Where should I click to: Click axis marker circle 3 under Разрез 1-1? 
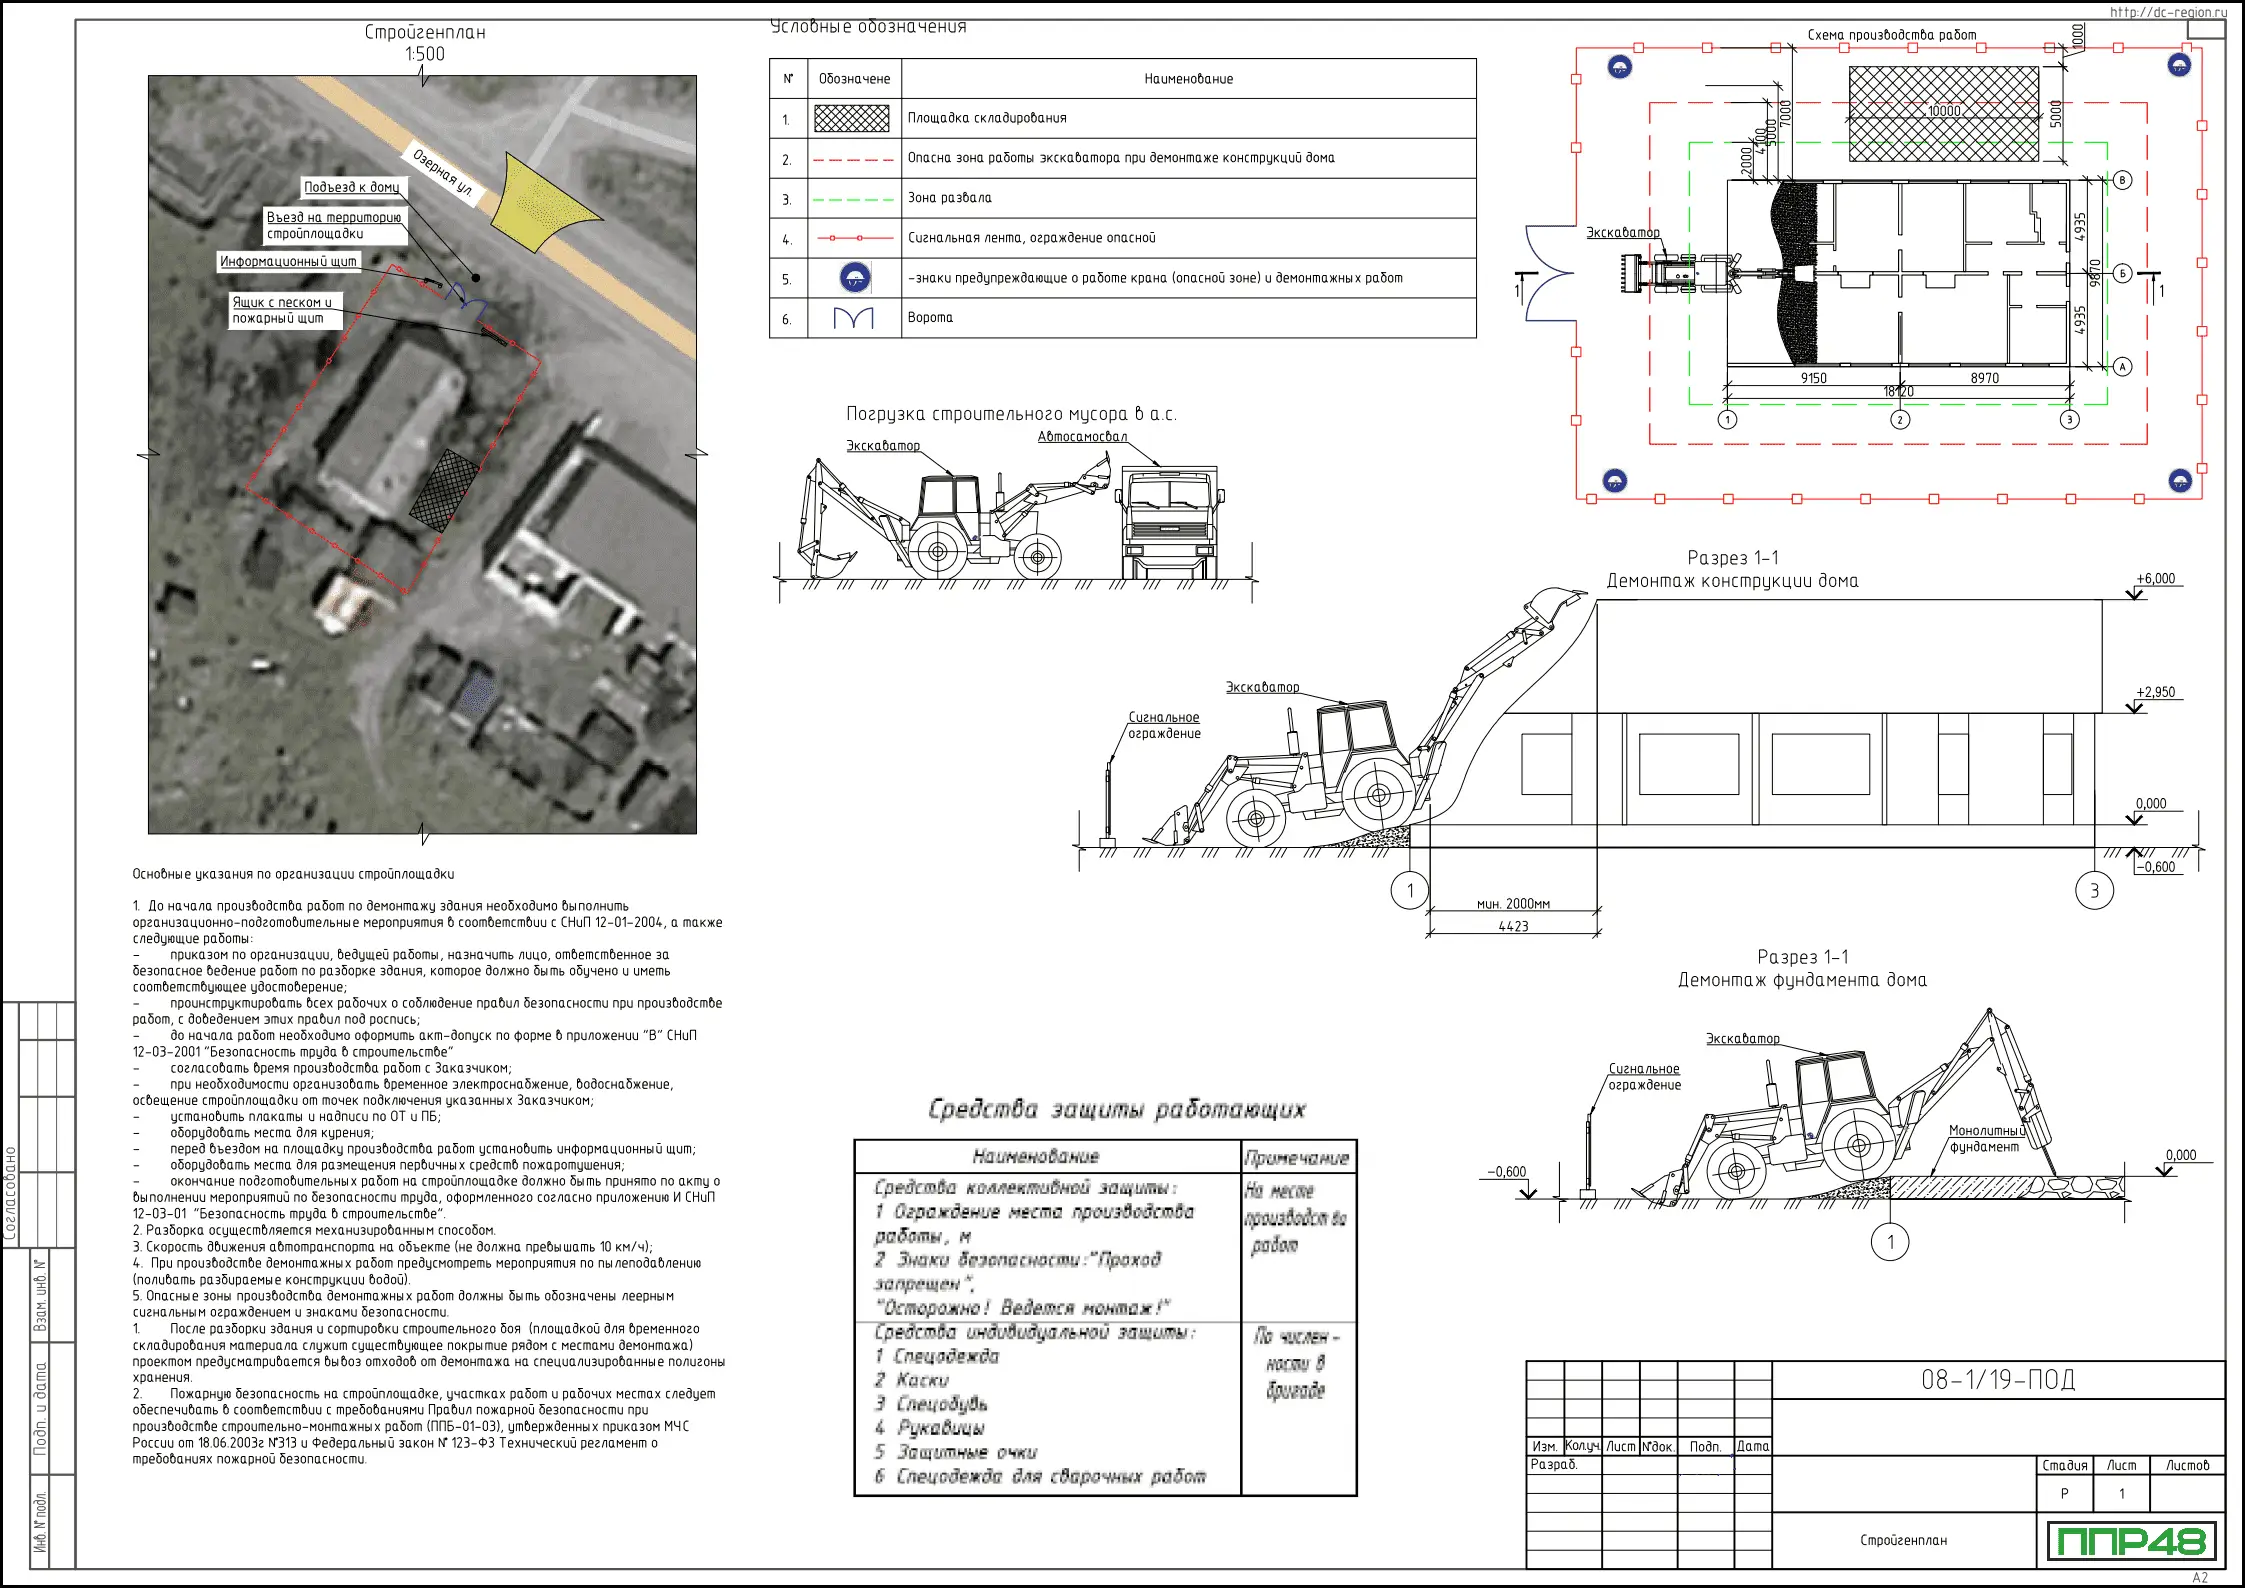point(2094,890)
